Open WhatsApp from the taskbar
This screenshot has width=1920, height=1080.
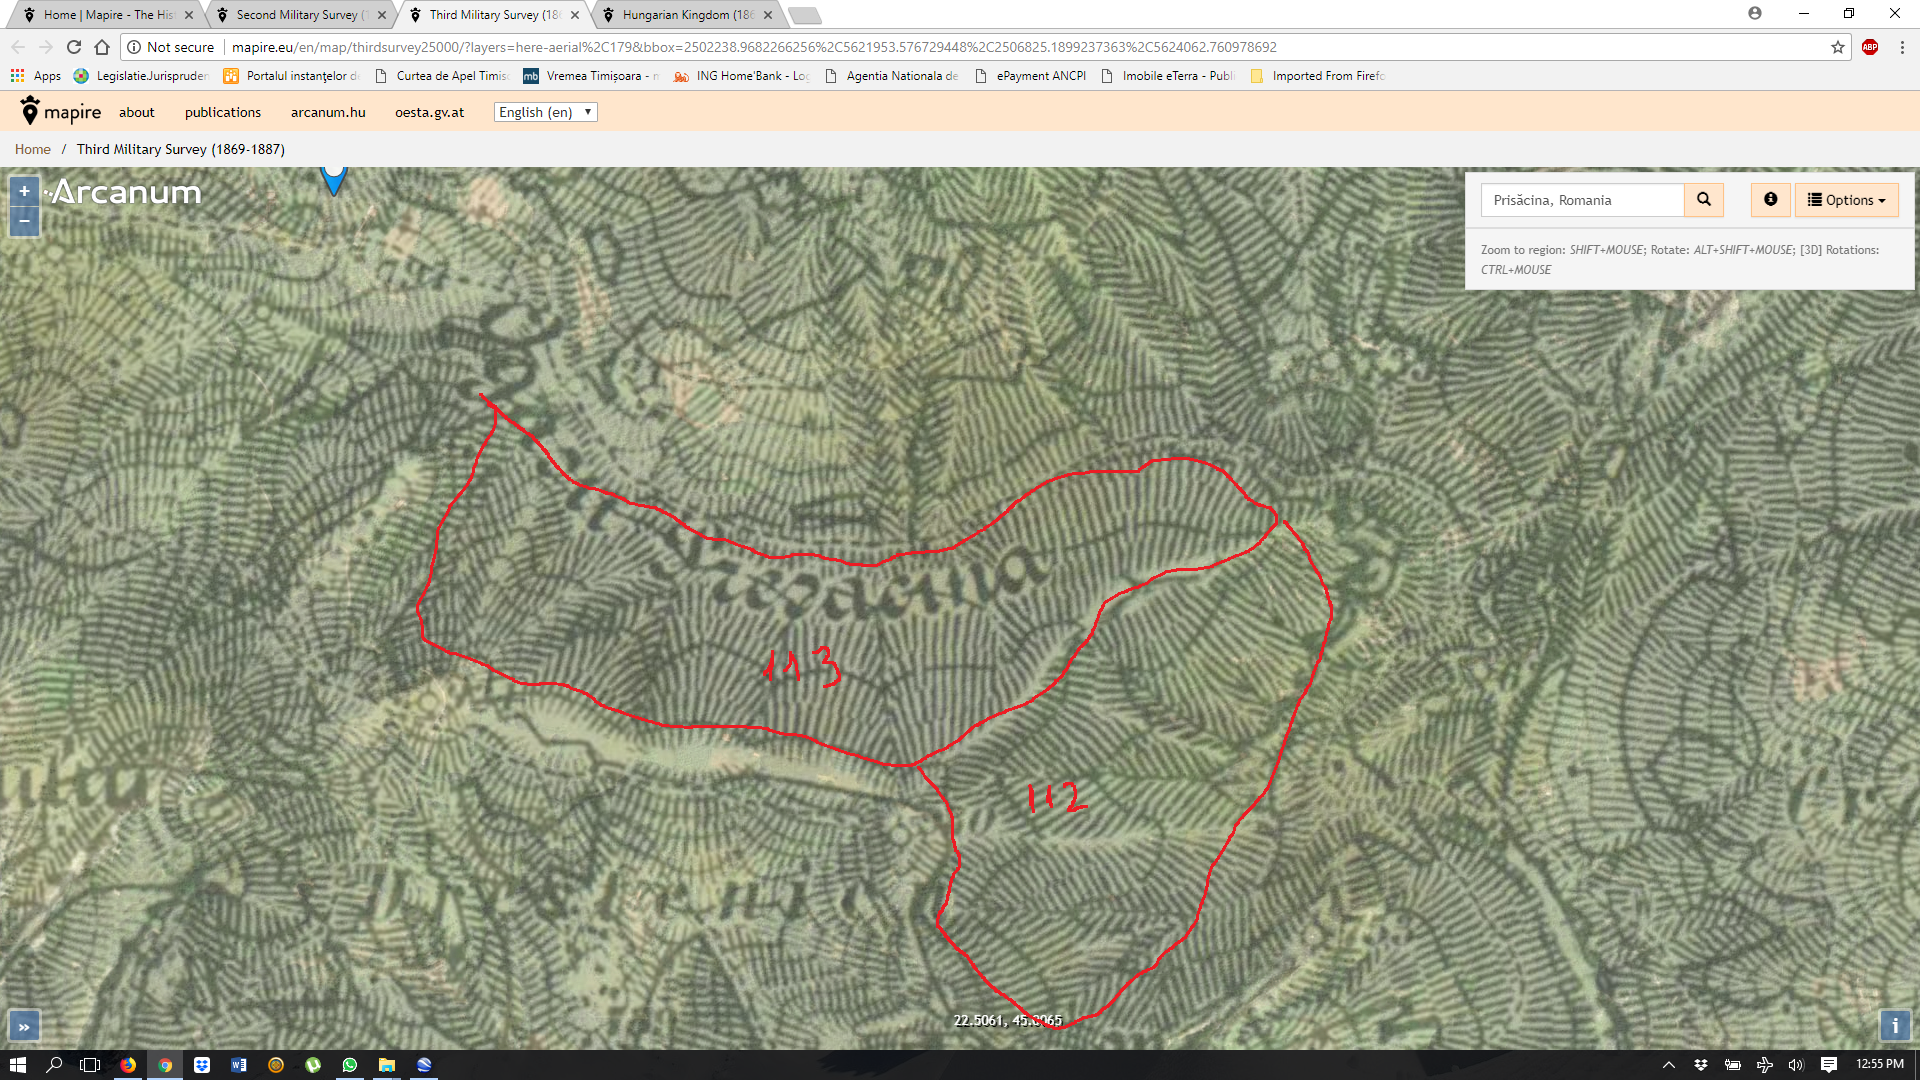[x=350, y=1065]
